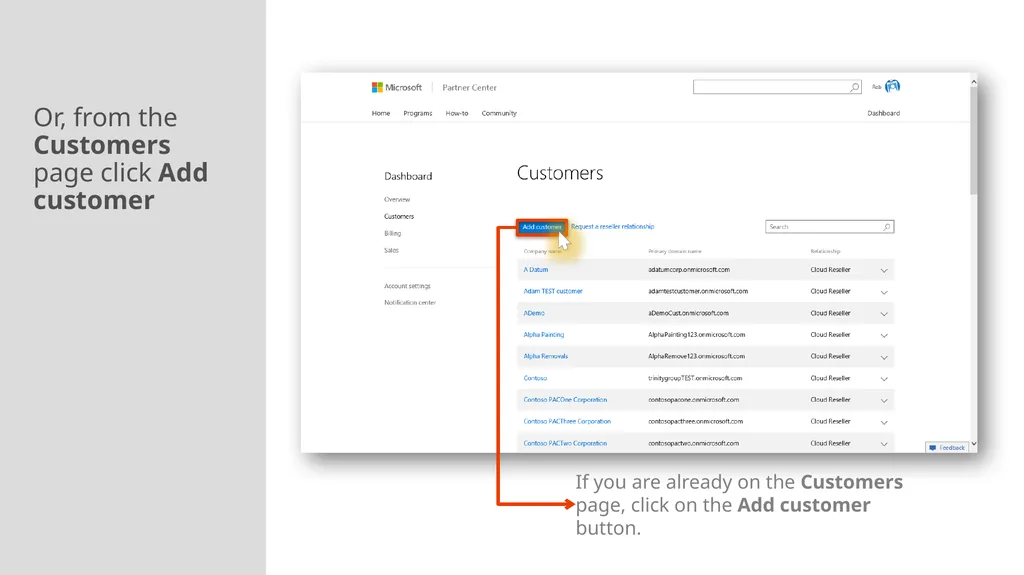
Task: Click the Dashboard sidebar heading
Action: pos(408,176)
